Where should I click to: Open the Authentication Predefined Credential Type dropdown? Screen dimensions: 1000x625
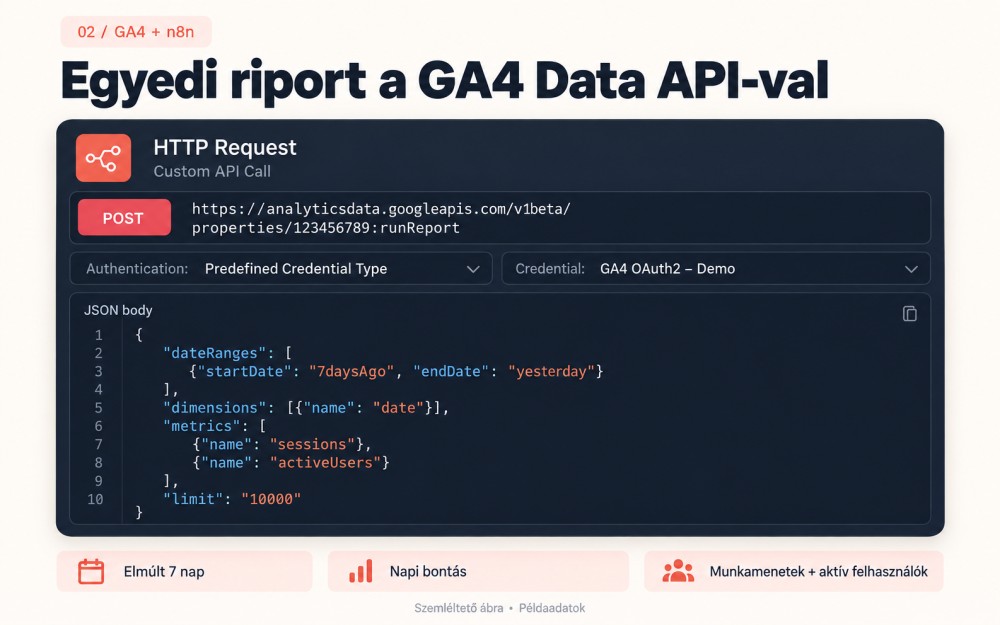(281, 268)
